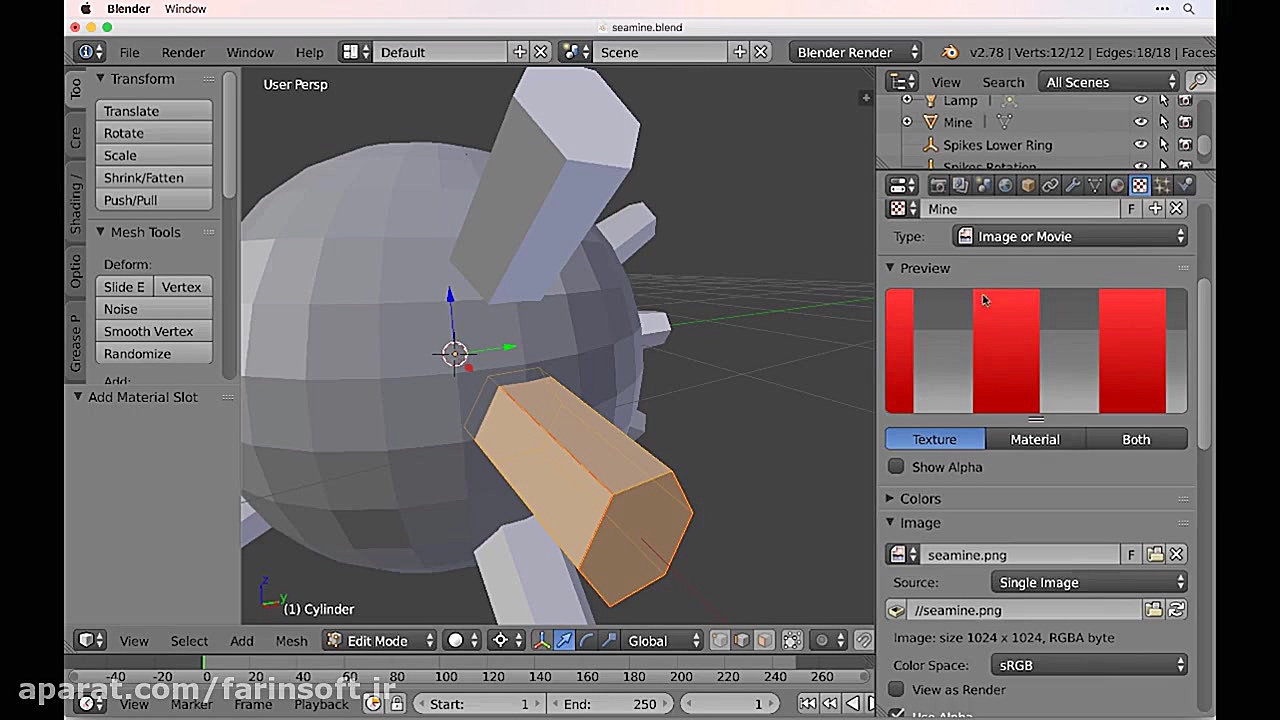This screenshot has width=1280, height=720.
Task: Open Modifiers wrench properties tab
Action: click(1073, 185)
